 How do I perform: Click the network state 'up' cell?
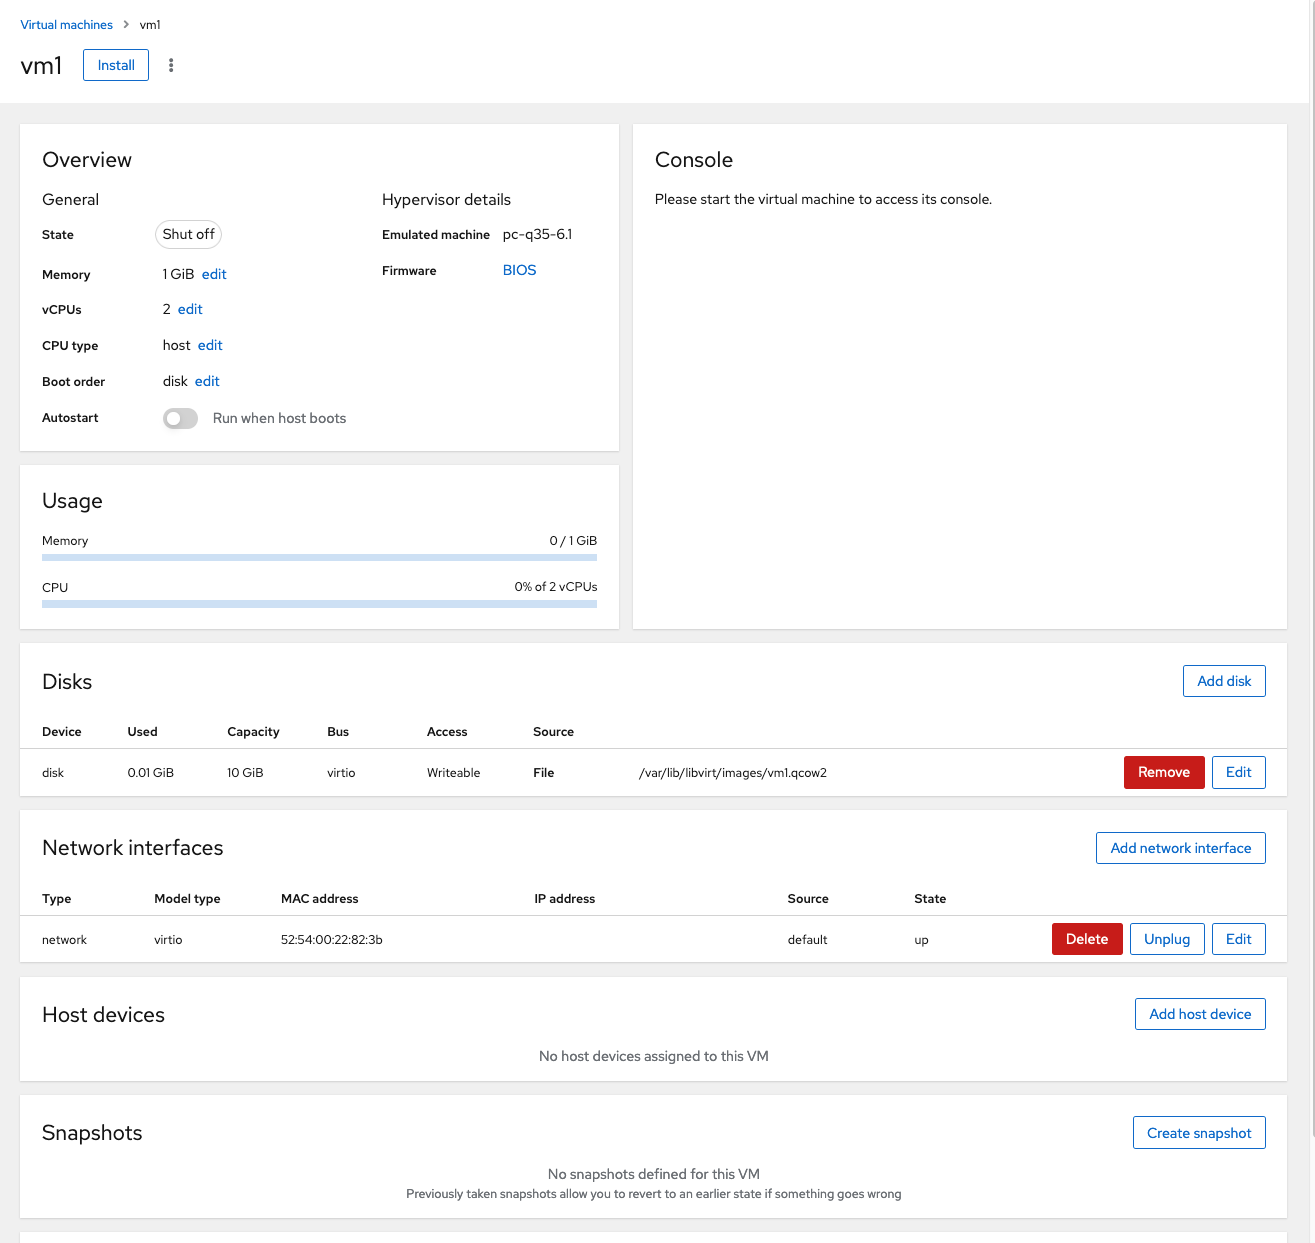click(921, 940)
